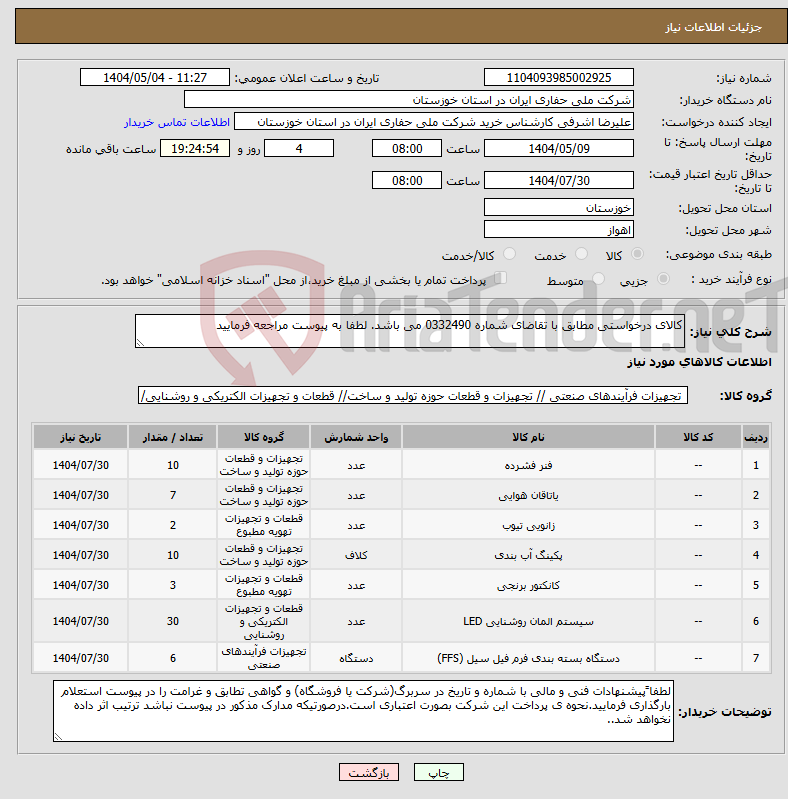Click the گروه کالا column header
The width and height of the screenshot is (788, 799).
(x=264, y=437)
